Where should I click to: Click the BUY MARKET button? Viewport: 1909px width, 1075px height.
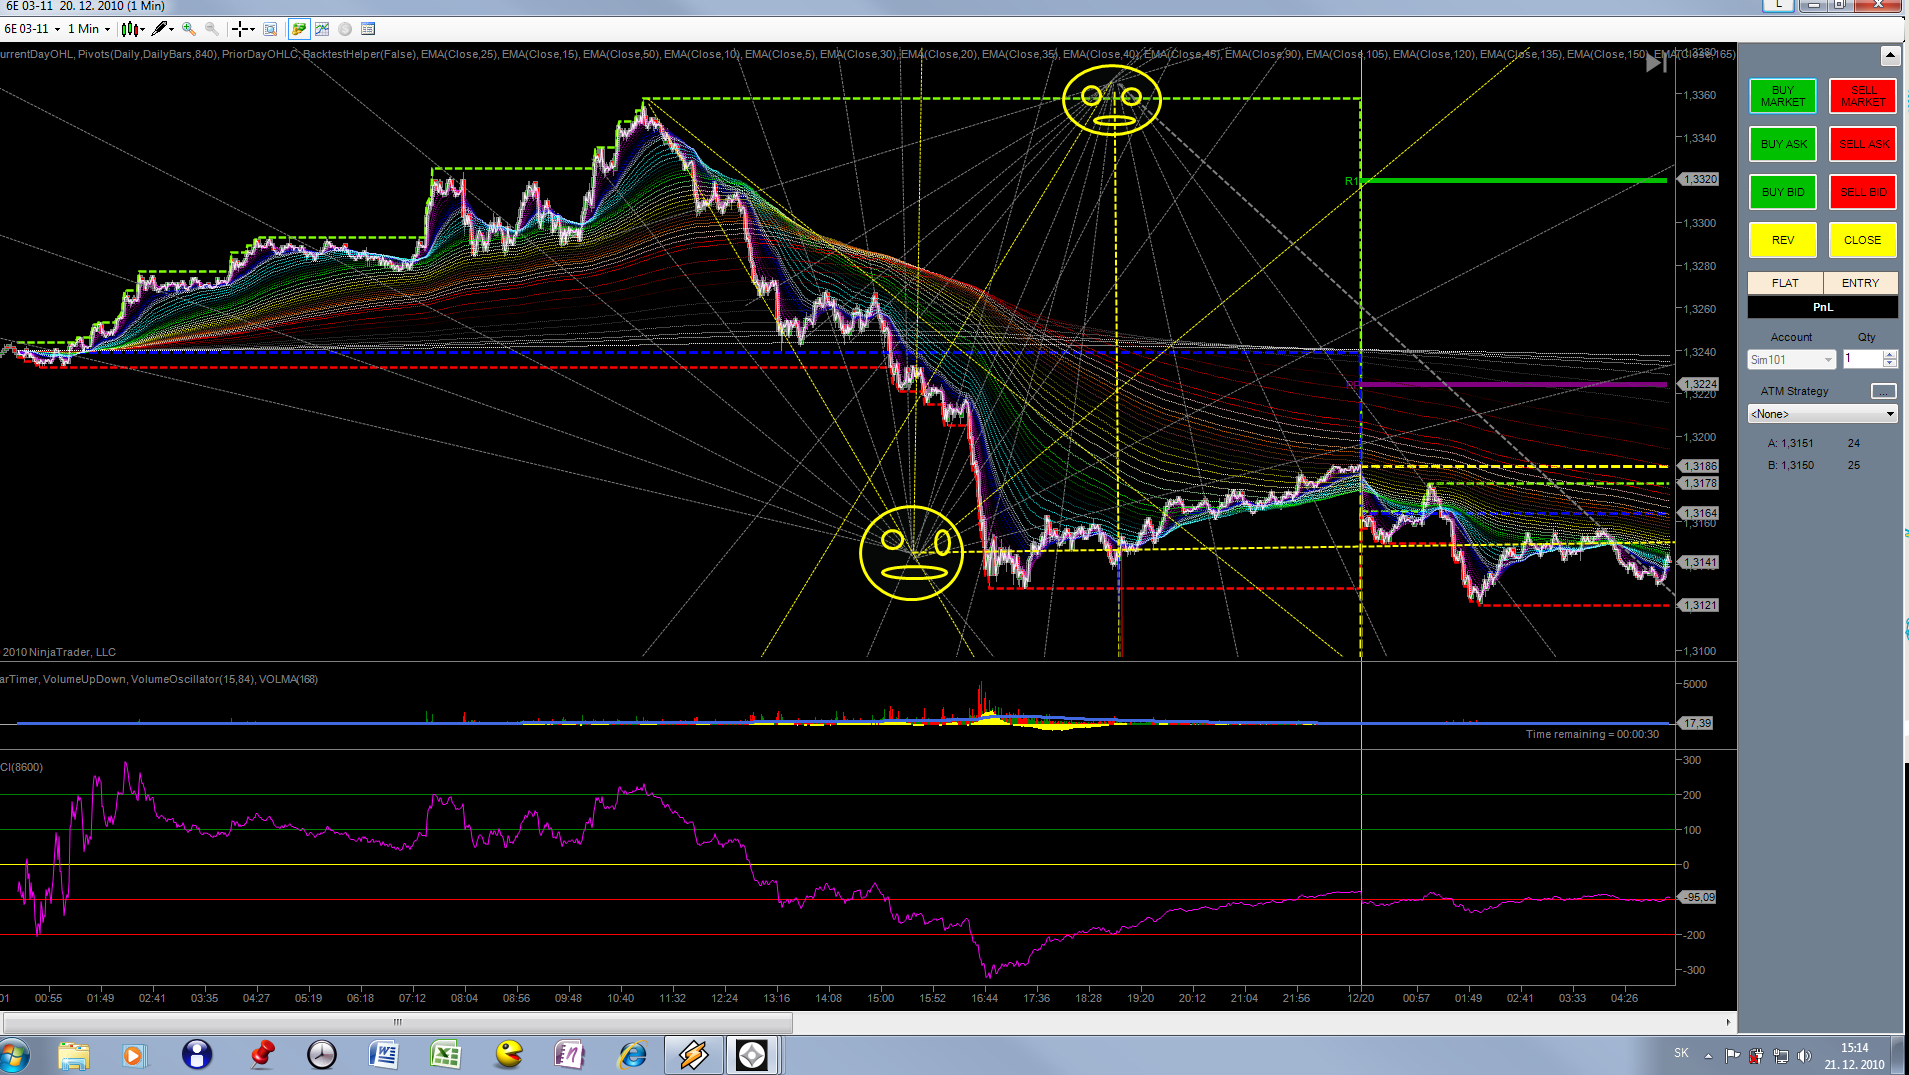(1783, 96)
